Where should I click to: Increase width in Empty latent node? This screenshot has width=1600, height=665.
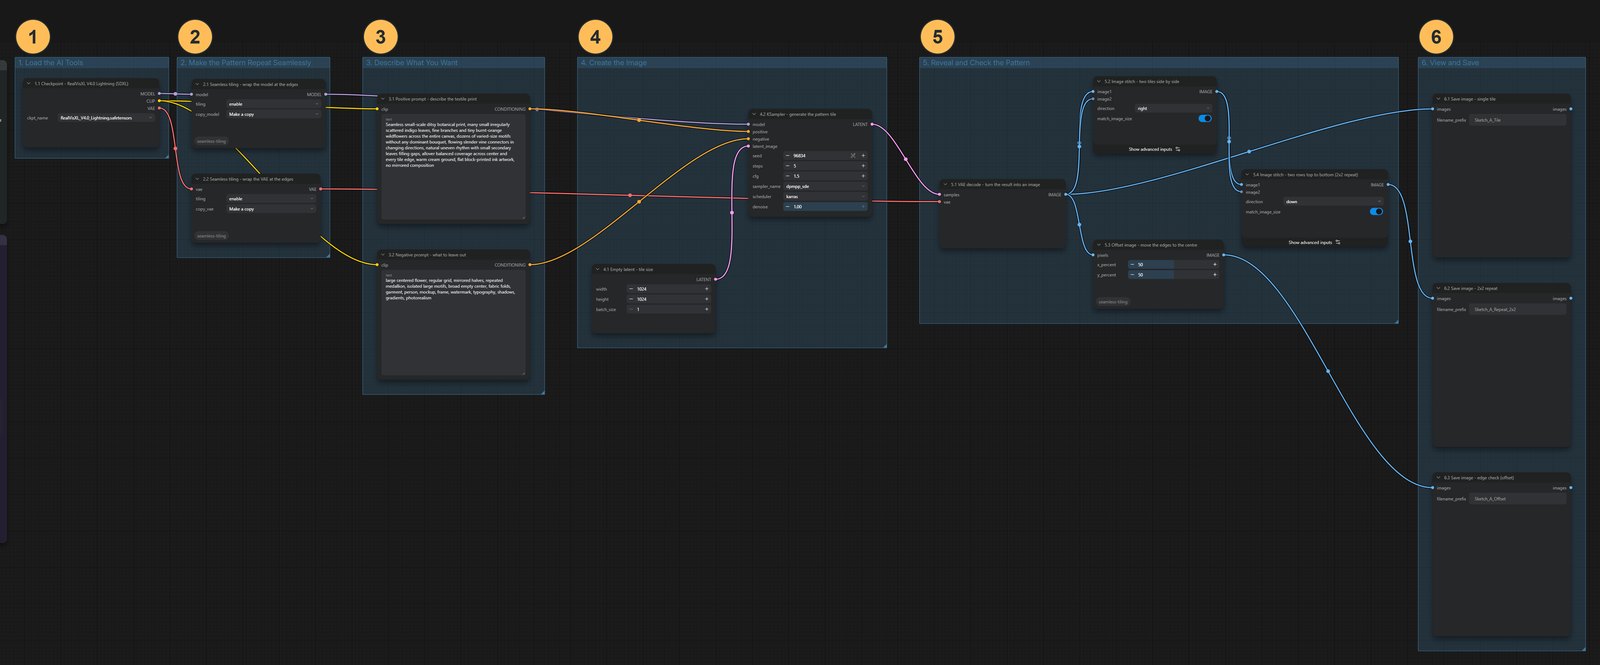point(707,289)
